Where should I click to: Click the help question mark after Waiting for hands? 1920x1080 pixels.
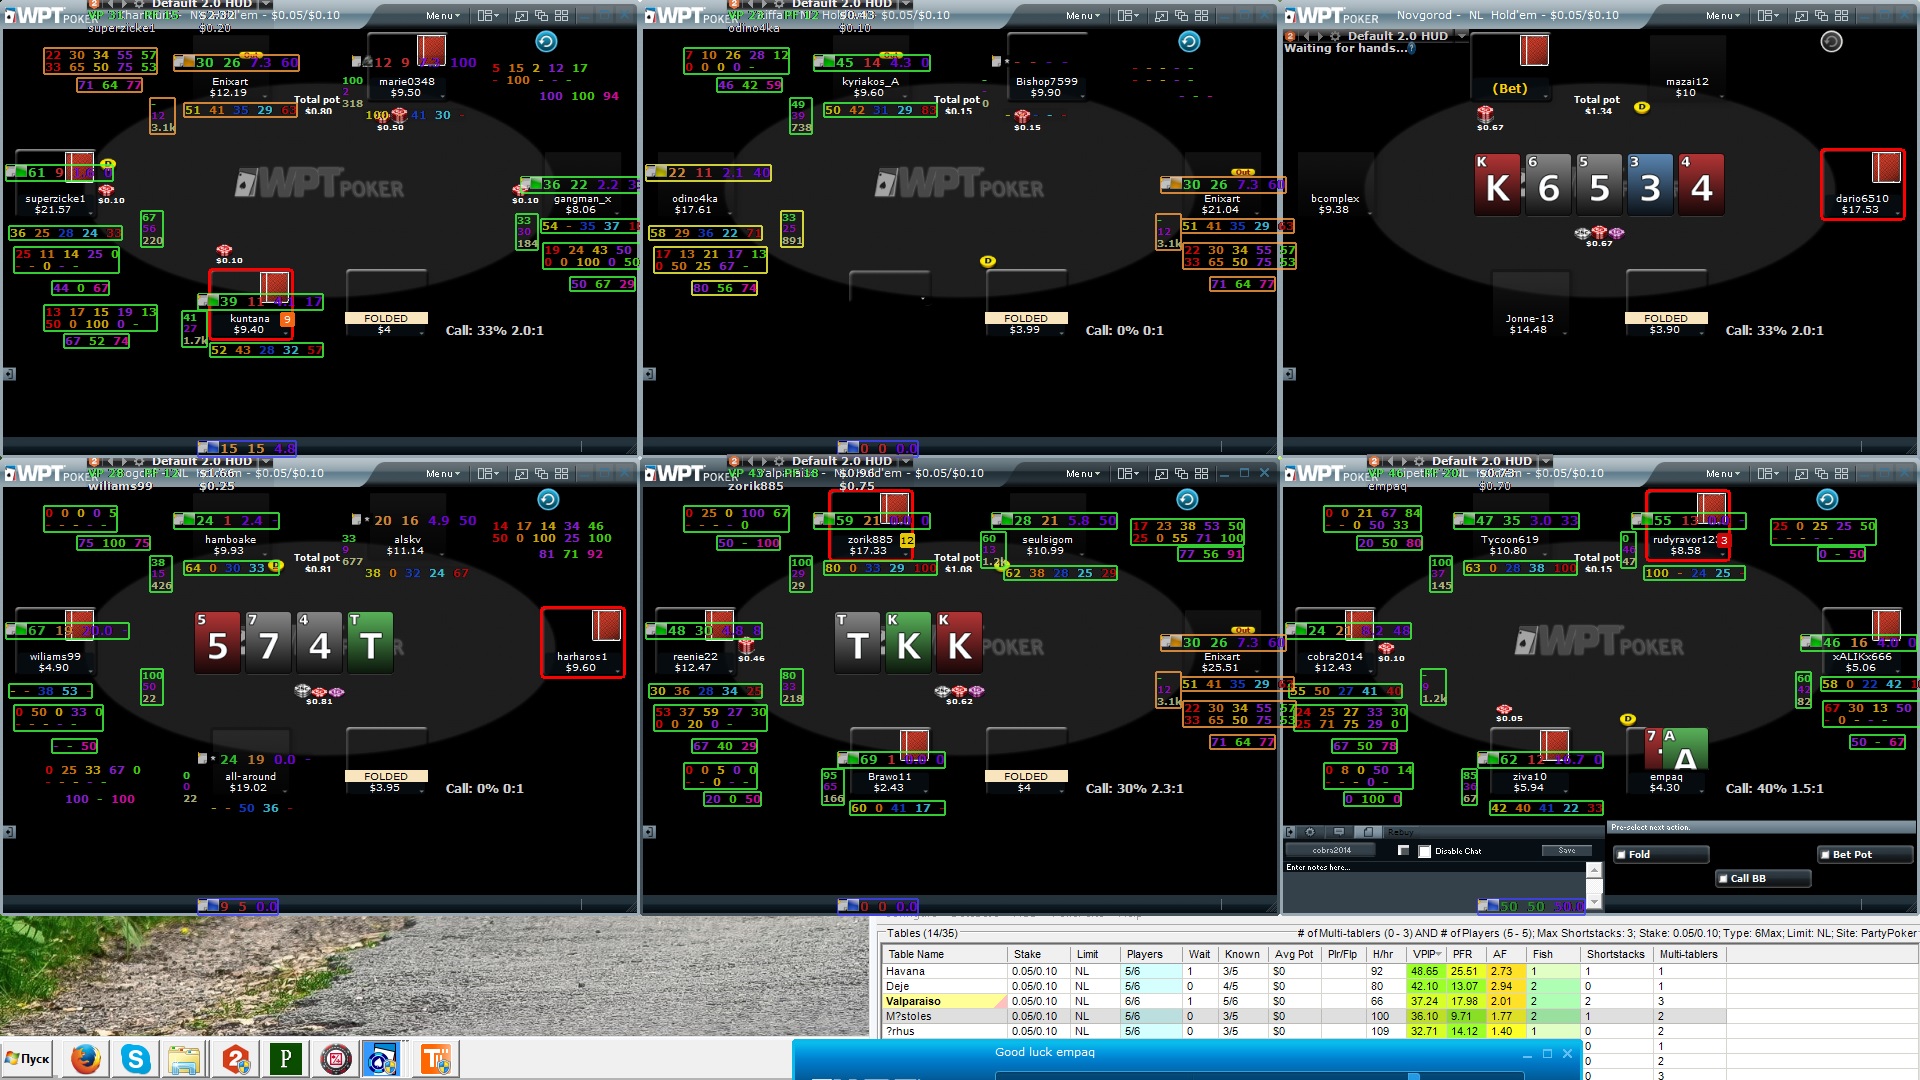click(1411, 48)
